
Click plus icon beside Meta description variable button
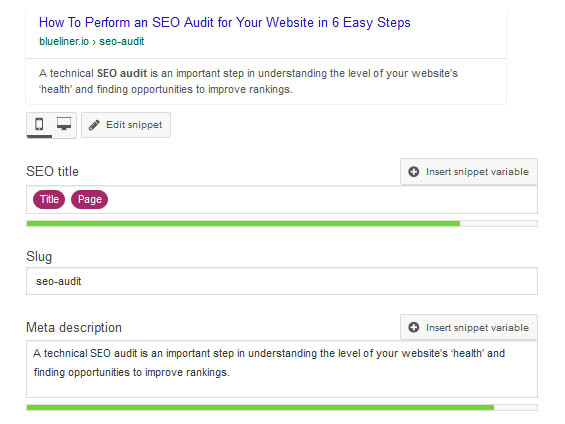[413, 327]
